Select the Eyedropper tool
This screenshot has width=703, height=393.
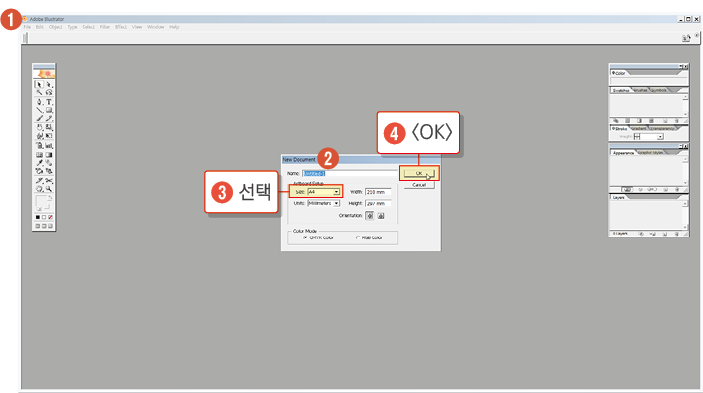click(x=39, y=163)
